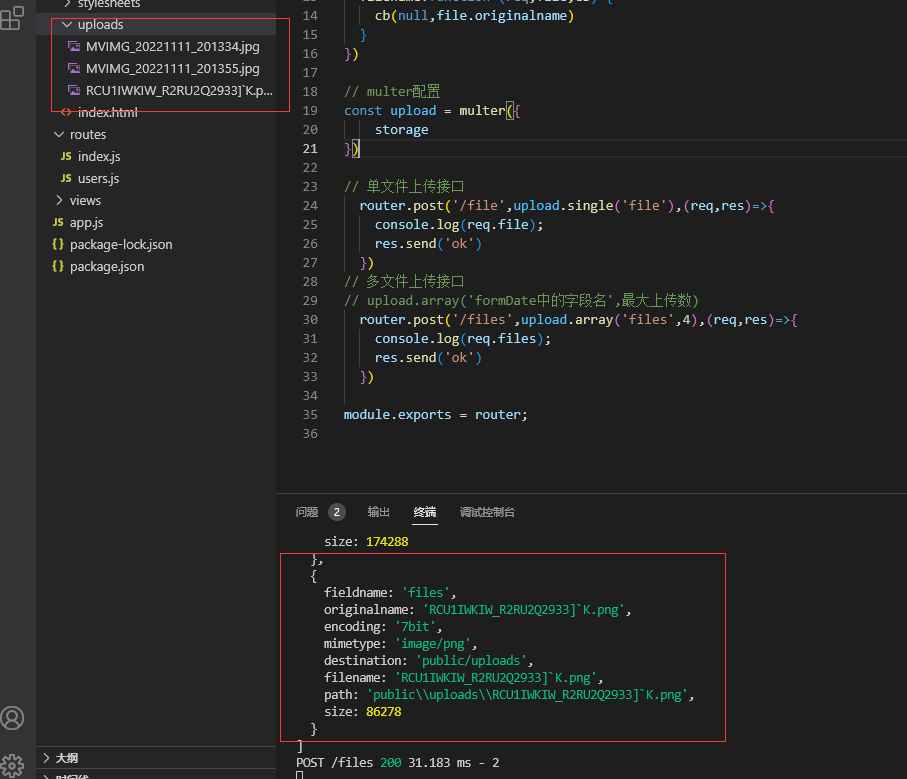Click the fieldname 'files' terminal value
Image resolution: width=907 pixels, height=779 pixels.
click(x=426, y=593)
